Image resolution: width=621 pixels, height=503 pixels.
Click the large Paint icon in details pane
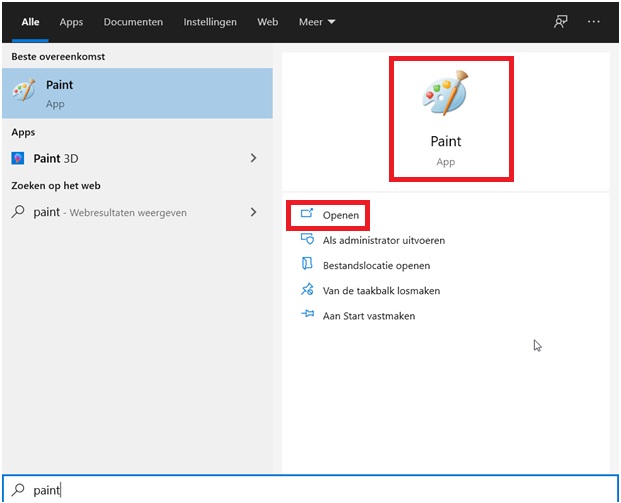click(x=445, y=93)
